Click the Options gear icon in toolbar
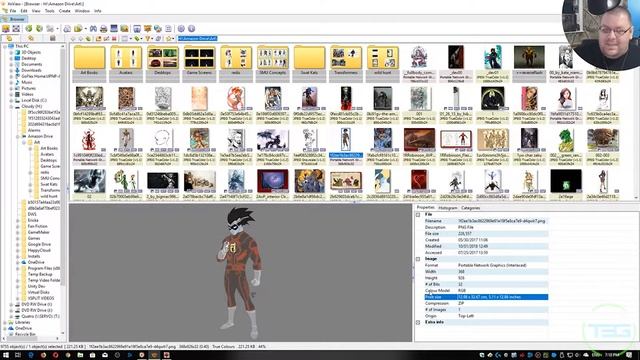Screen dimensions: 640x360 pyautogui.click(x=181, y=29)
